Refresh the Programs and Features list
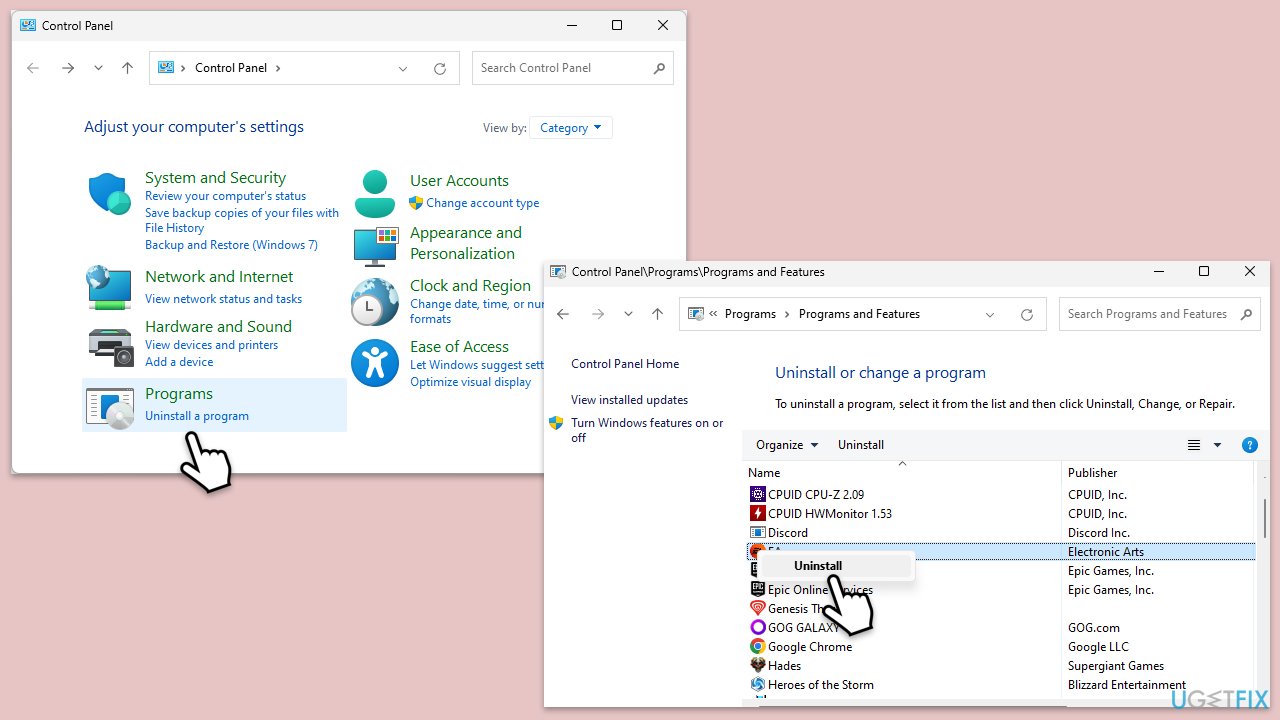This screenshot has width=1280, height=720. pos(1026,314)
